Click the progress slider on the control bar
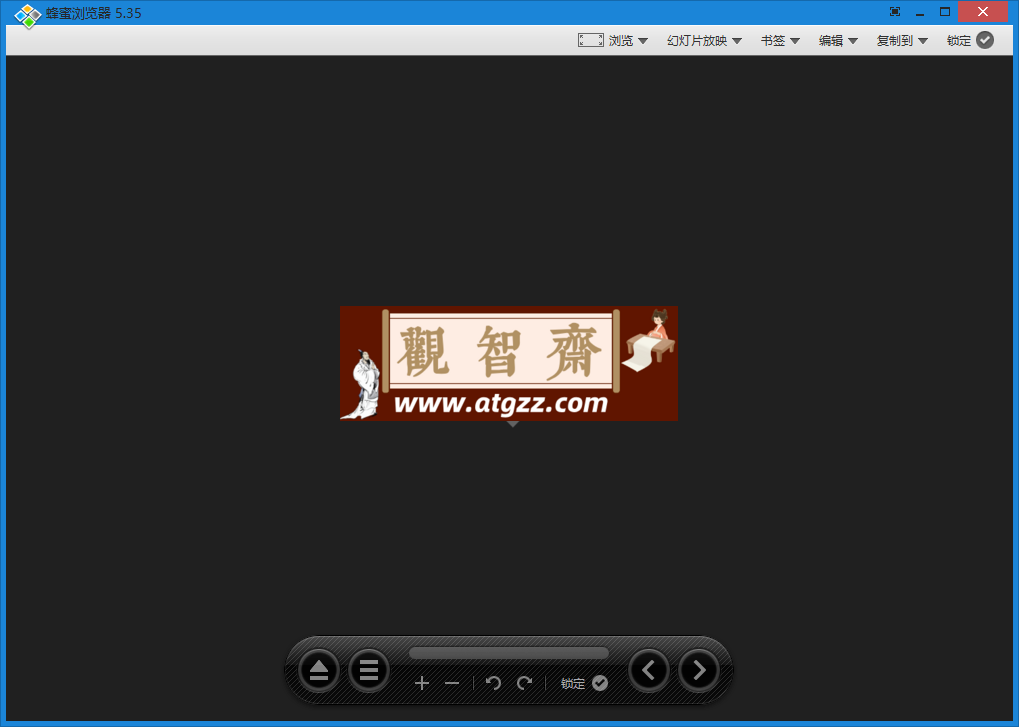This screenshot has width=1019, height=727. [509, 653]
